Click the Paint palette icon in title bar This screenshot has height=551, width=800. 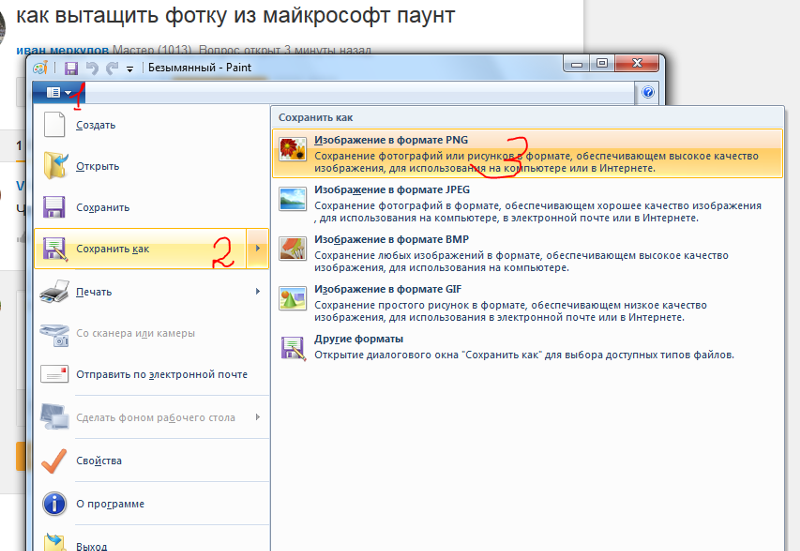pyautogui.click(x=40, y=67)
